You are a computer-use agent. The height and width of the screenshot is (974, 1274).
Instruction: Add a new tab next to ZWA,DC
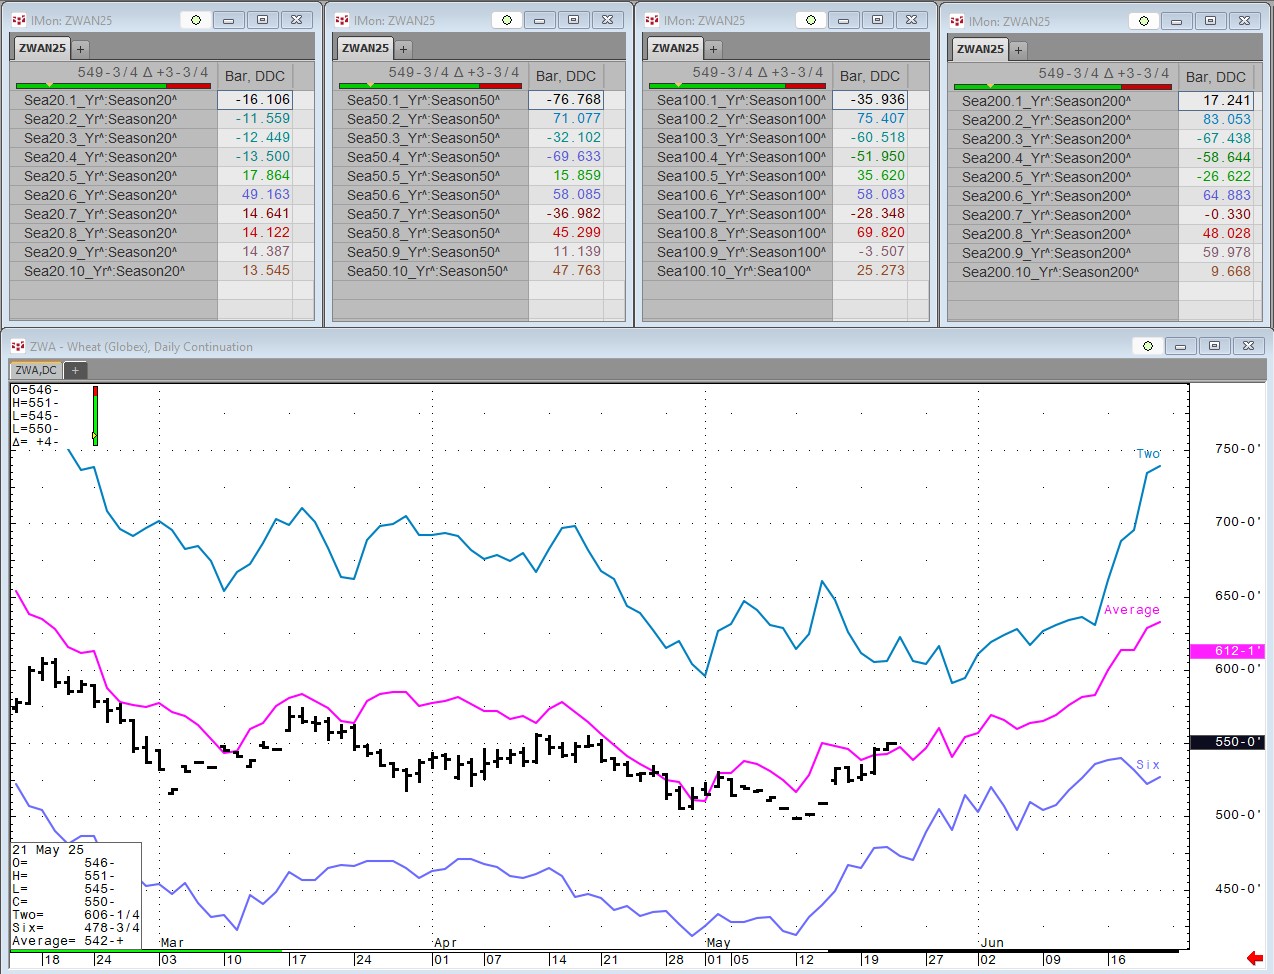[75, 370]
